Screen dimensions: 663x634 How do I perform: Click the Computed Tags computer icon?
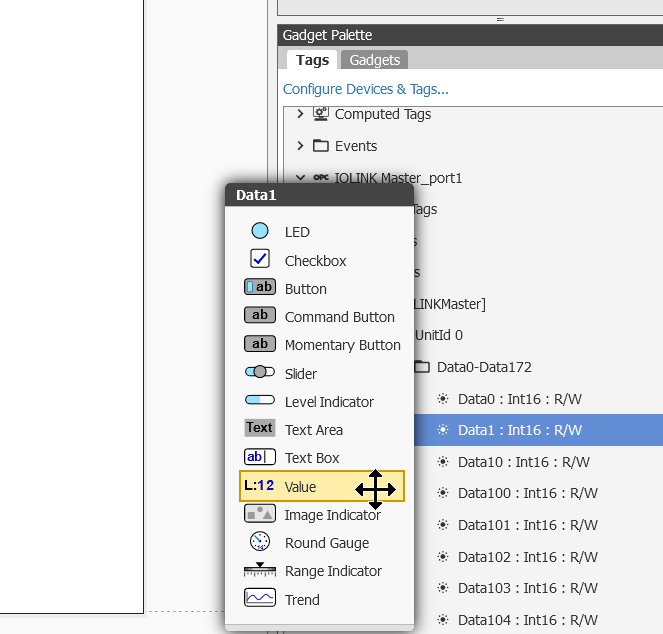click(x=321, y=114)
